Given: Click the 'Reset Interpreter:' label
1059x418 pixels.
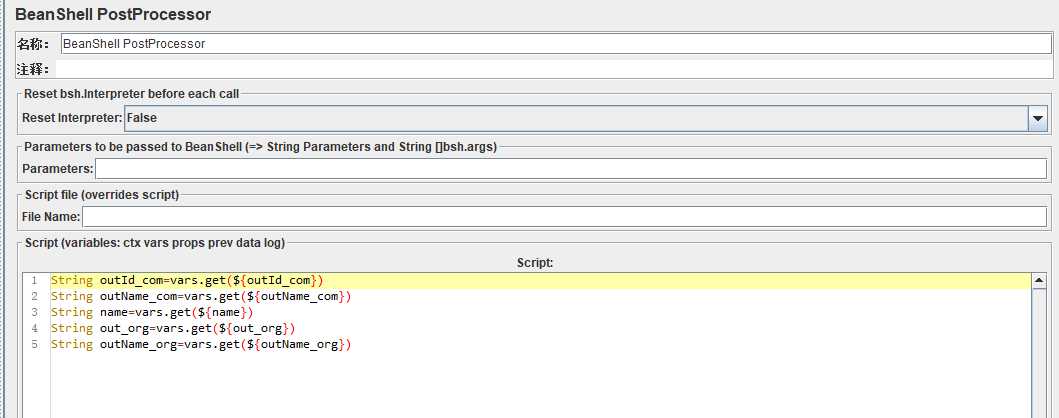Looking at the screenshot, I should click(72, 118).
